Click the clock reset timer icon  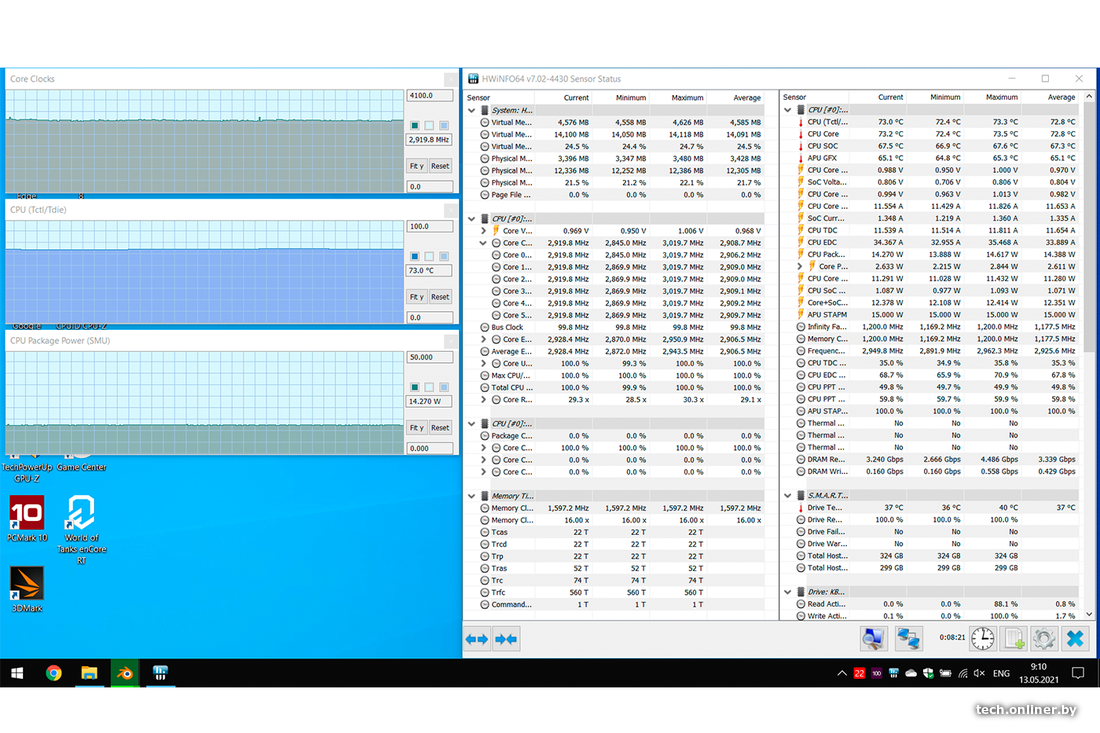click(x=982, y=638)
